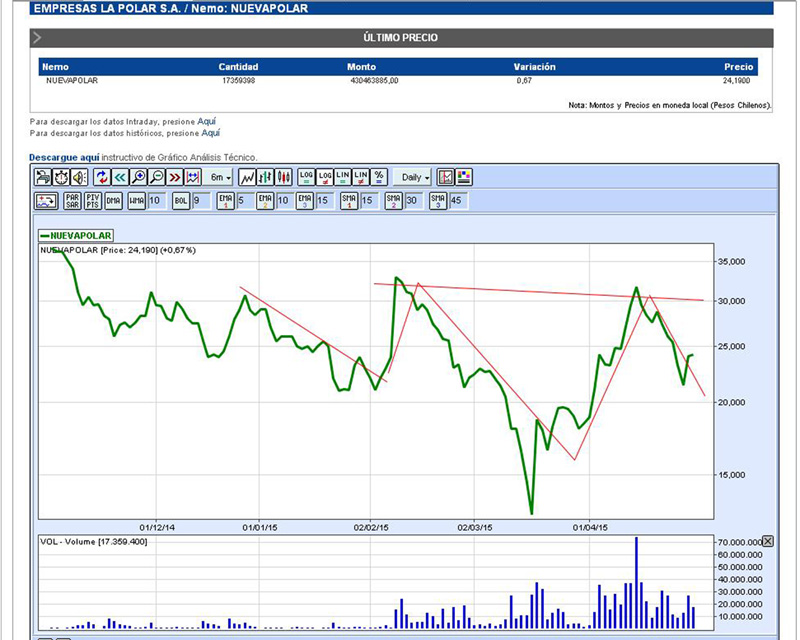The width and height of the screenshot is (800, 640).
Task: Enable LOG equal scale
Action: 306,177
